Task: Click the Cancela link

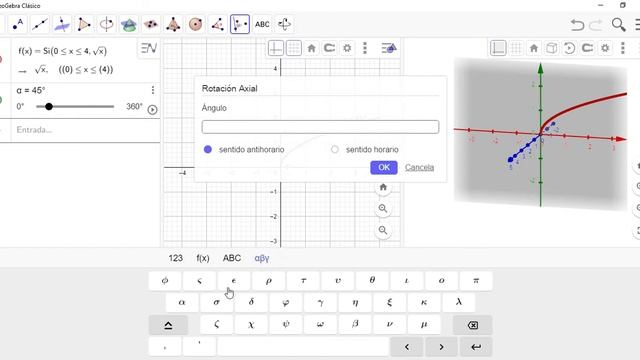Action: pyautogui.click(x=420, y=167)
